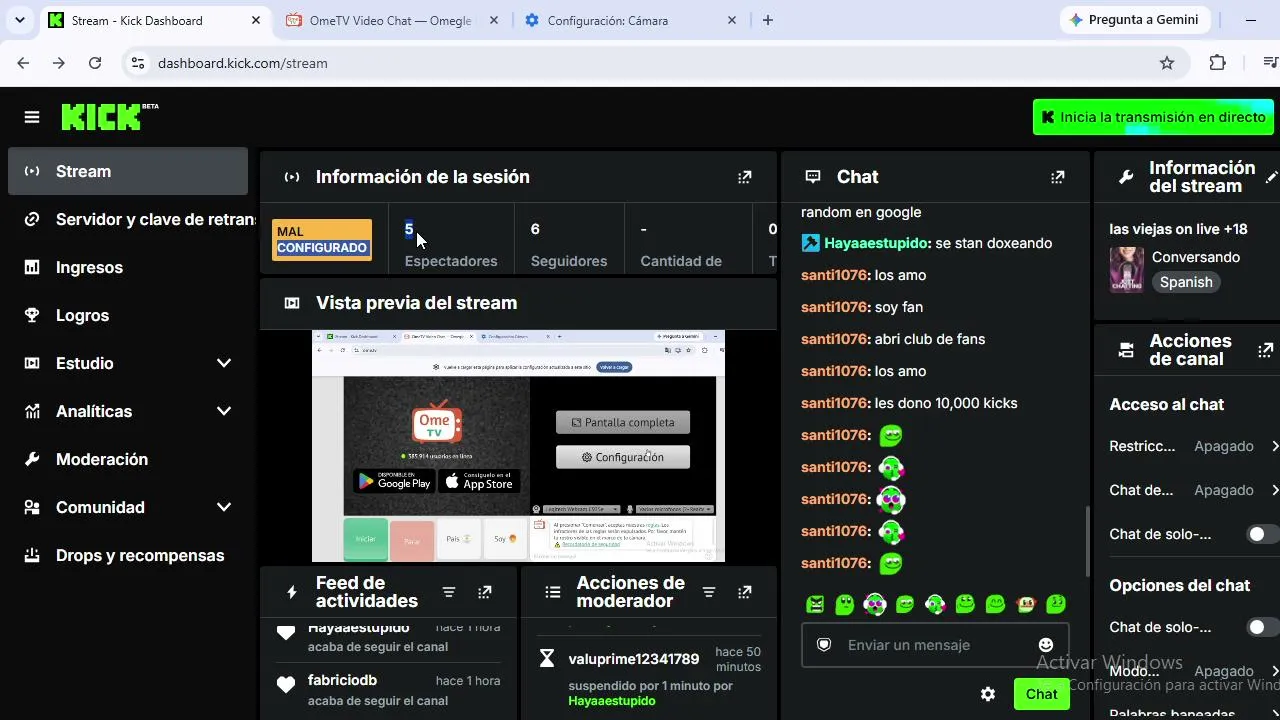Image resolution: width=1280 pixels, height=720 pixels.
Task: Switch to the Configuración: Cámara tab
Action: click(629, 20)
